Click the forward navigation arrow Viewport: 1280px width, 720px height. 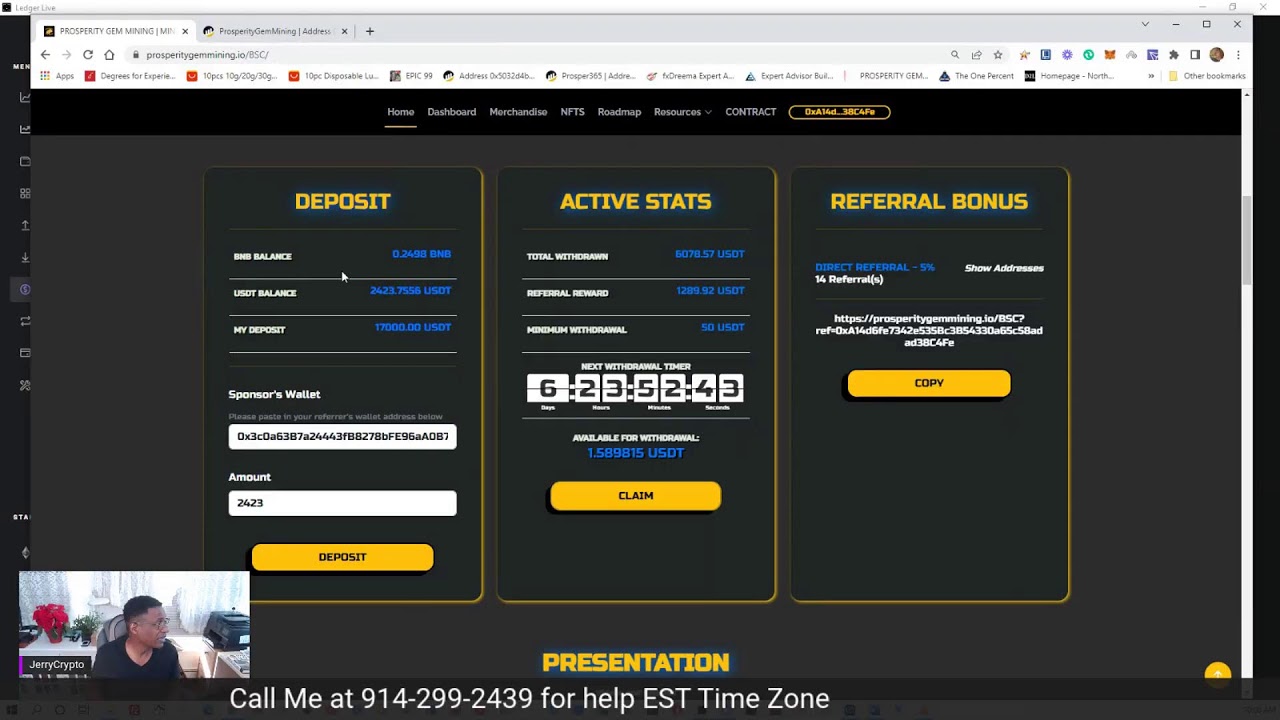pos(66,55)
